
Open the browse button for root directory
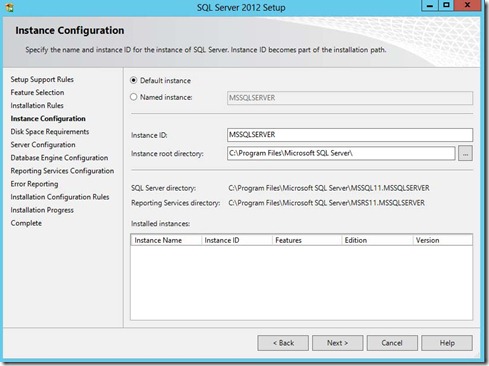coord(465,154)
